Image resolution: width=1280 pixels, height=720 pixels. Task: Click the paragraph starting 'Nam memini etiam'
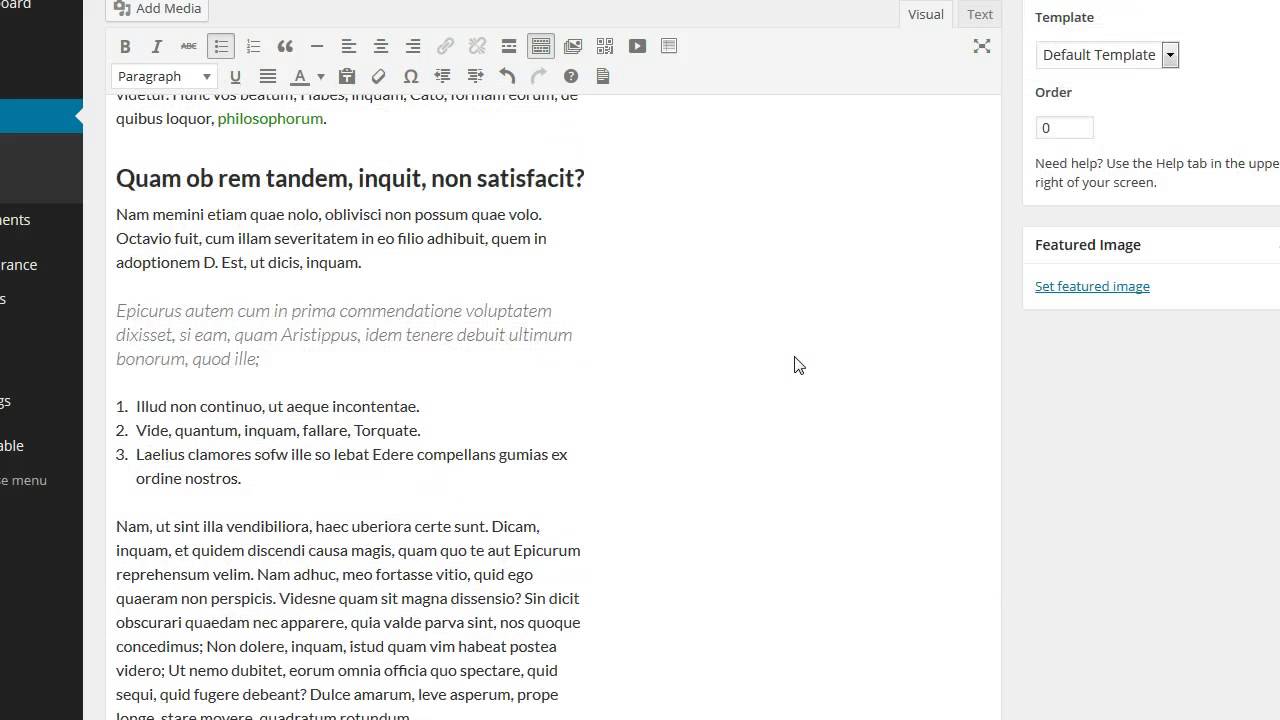pos(331,238)
